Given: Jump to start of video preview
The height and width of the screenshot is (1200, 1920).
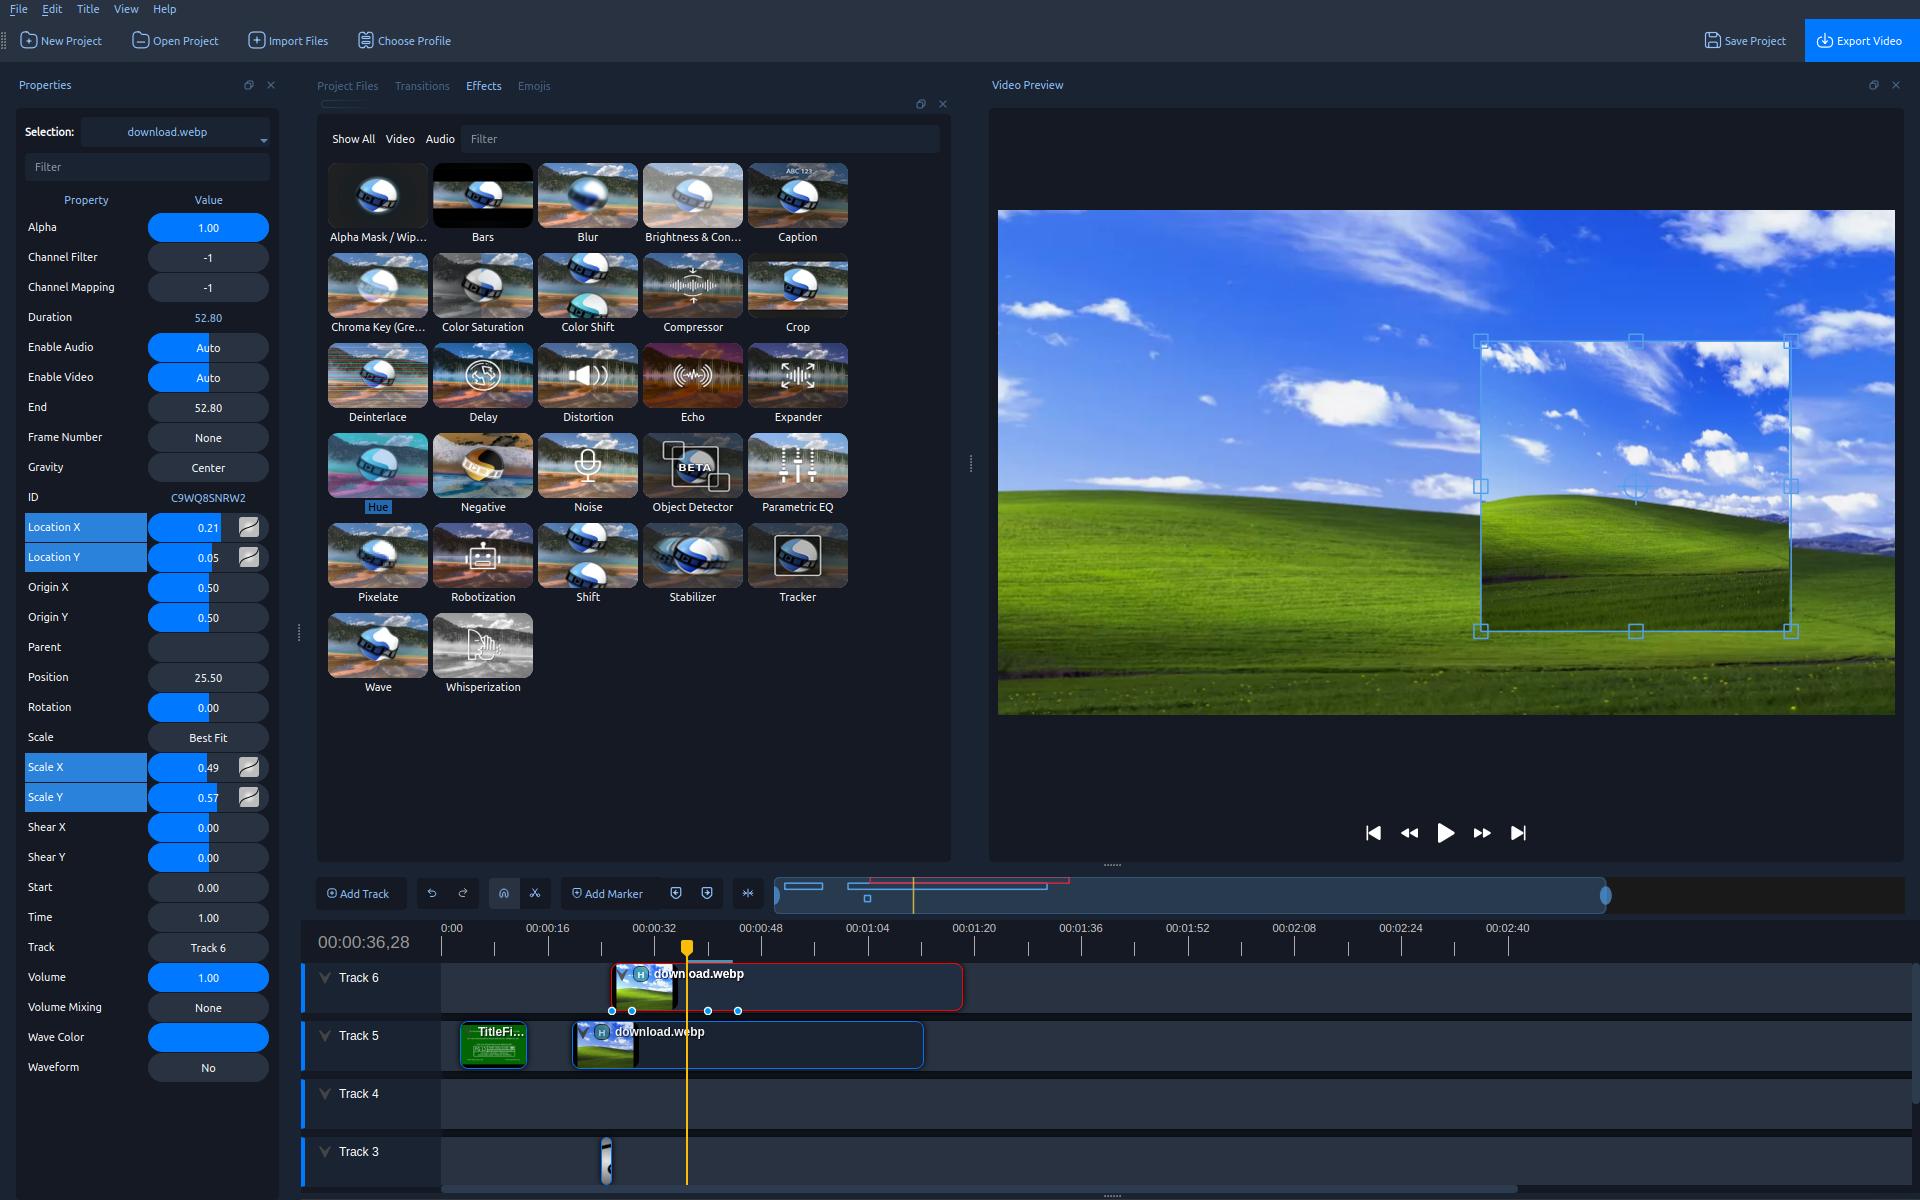Looking at the screenshot, I should tap(1373, 833).
